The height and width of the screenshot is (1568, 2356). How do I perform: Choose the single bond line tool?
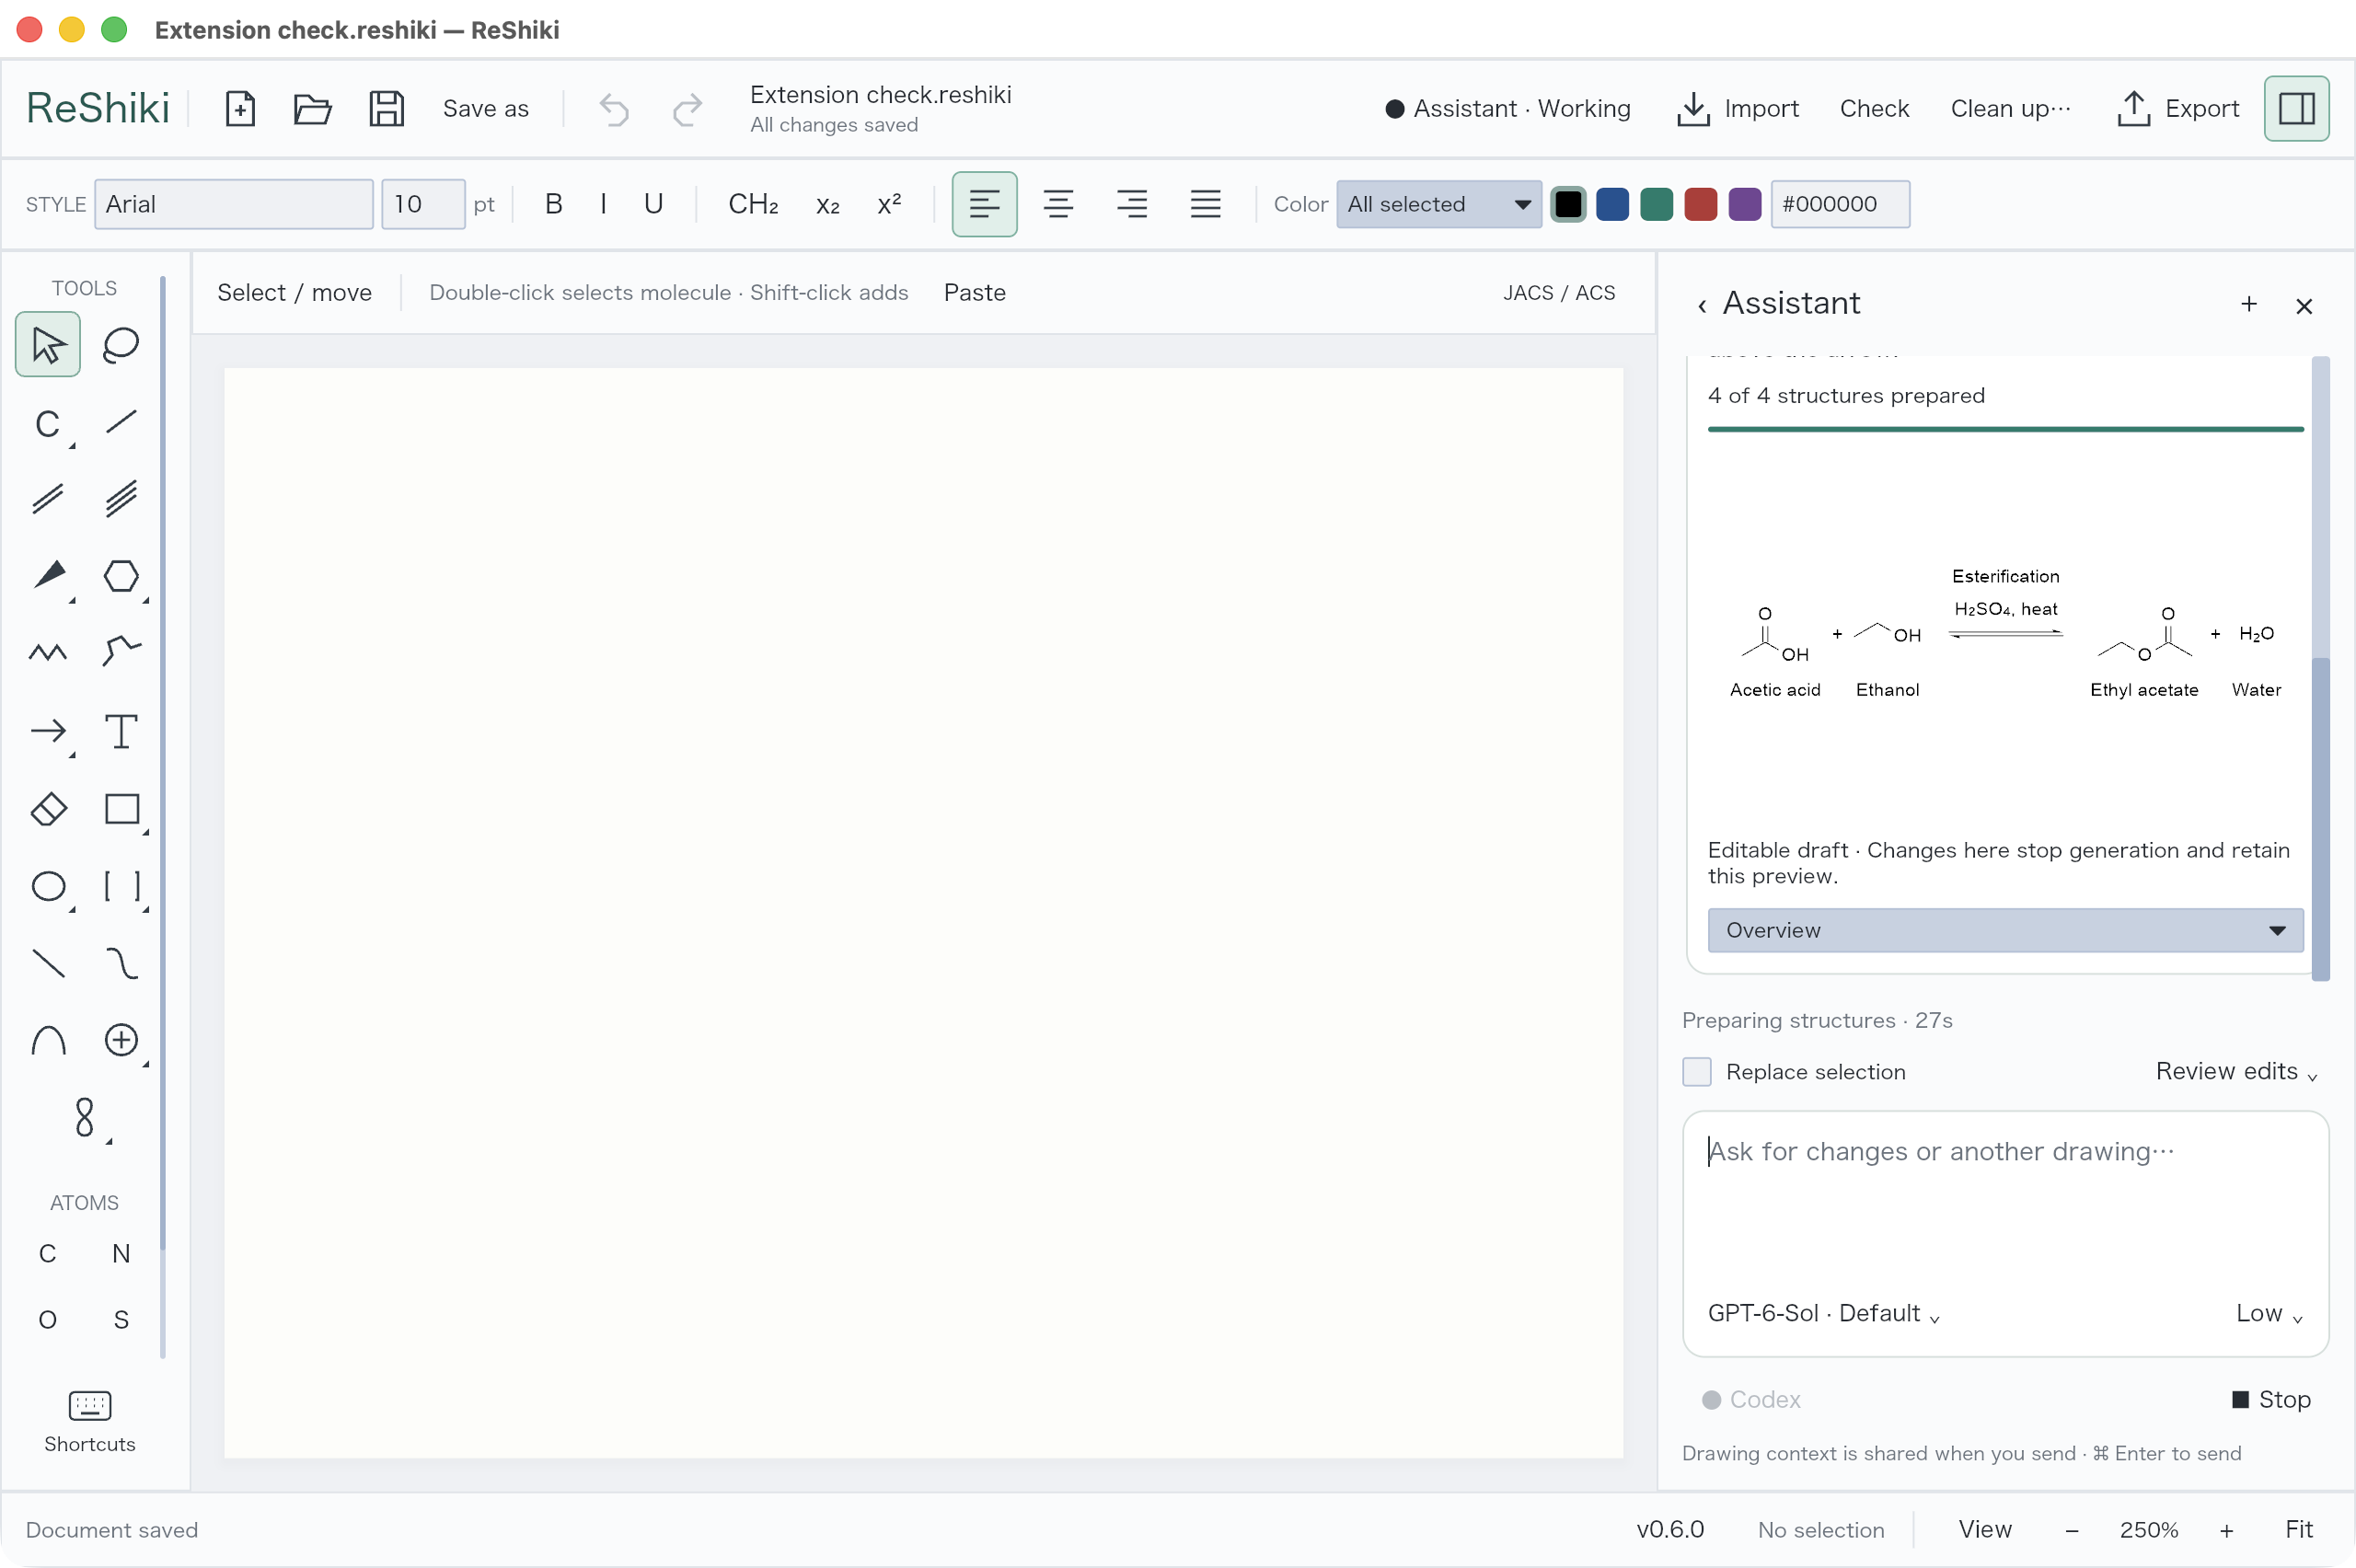[121, 422]
